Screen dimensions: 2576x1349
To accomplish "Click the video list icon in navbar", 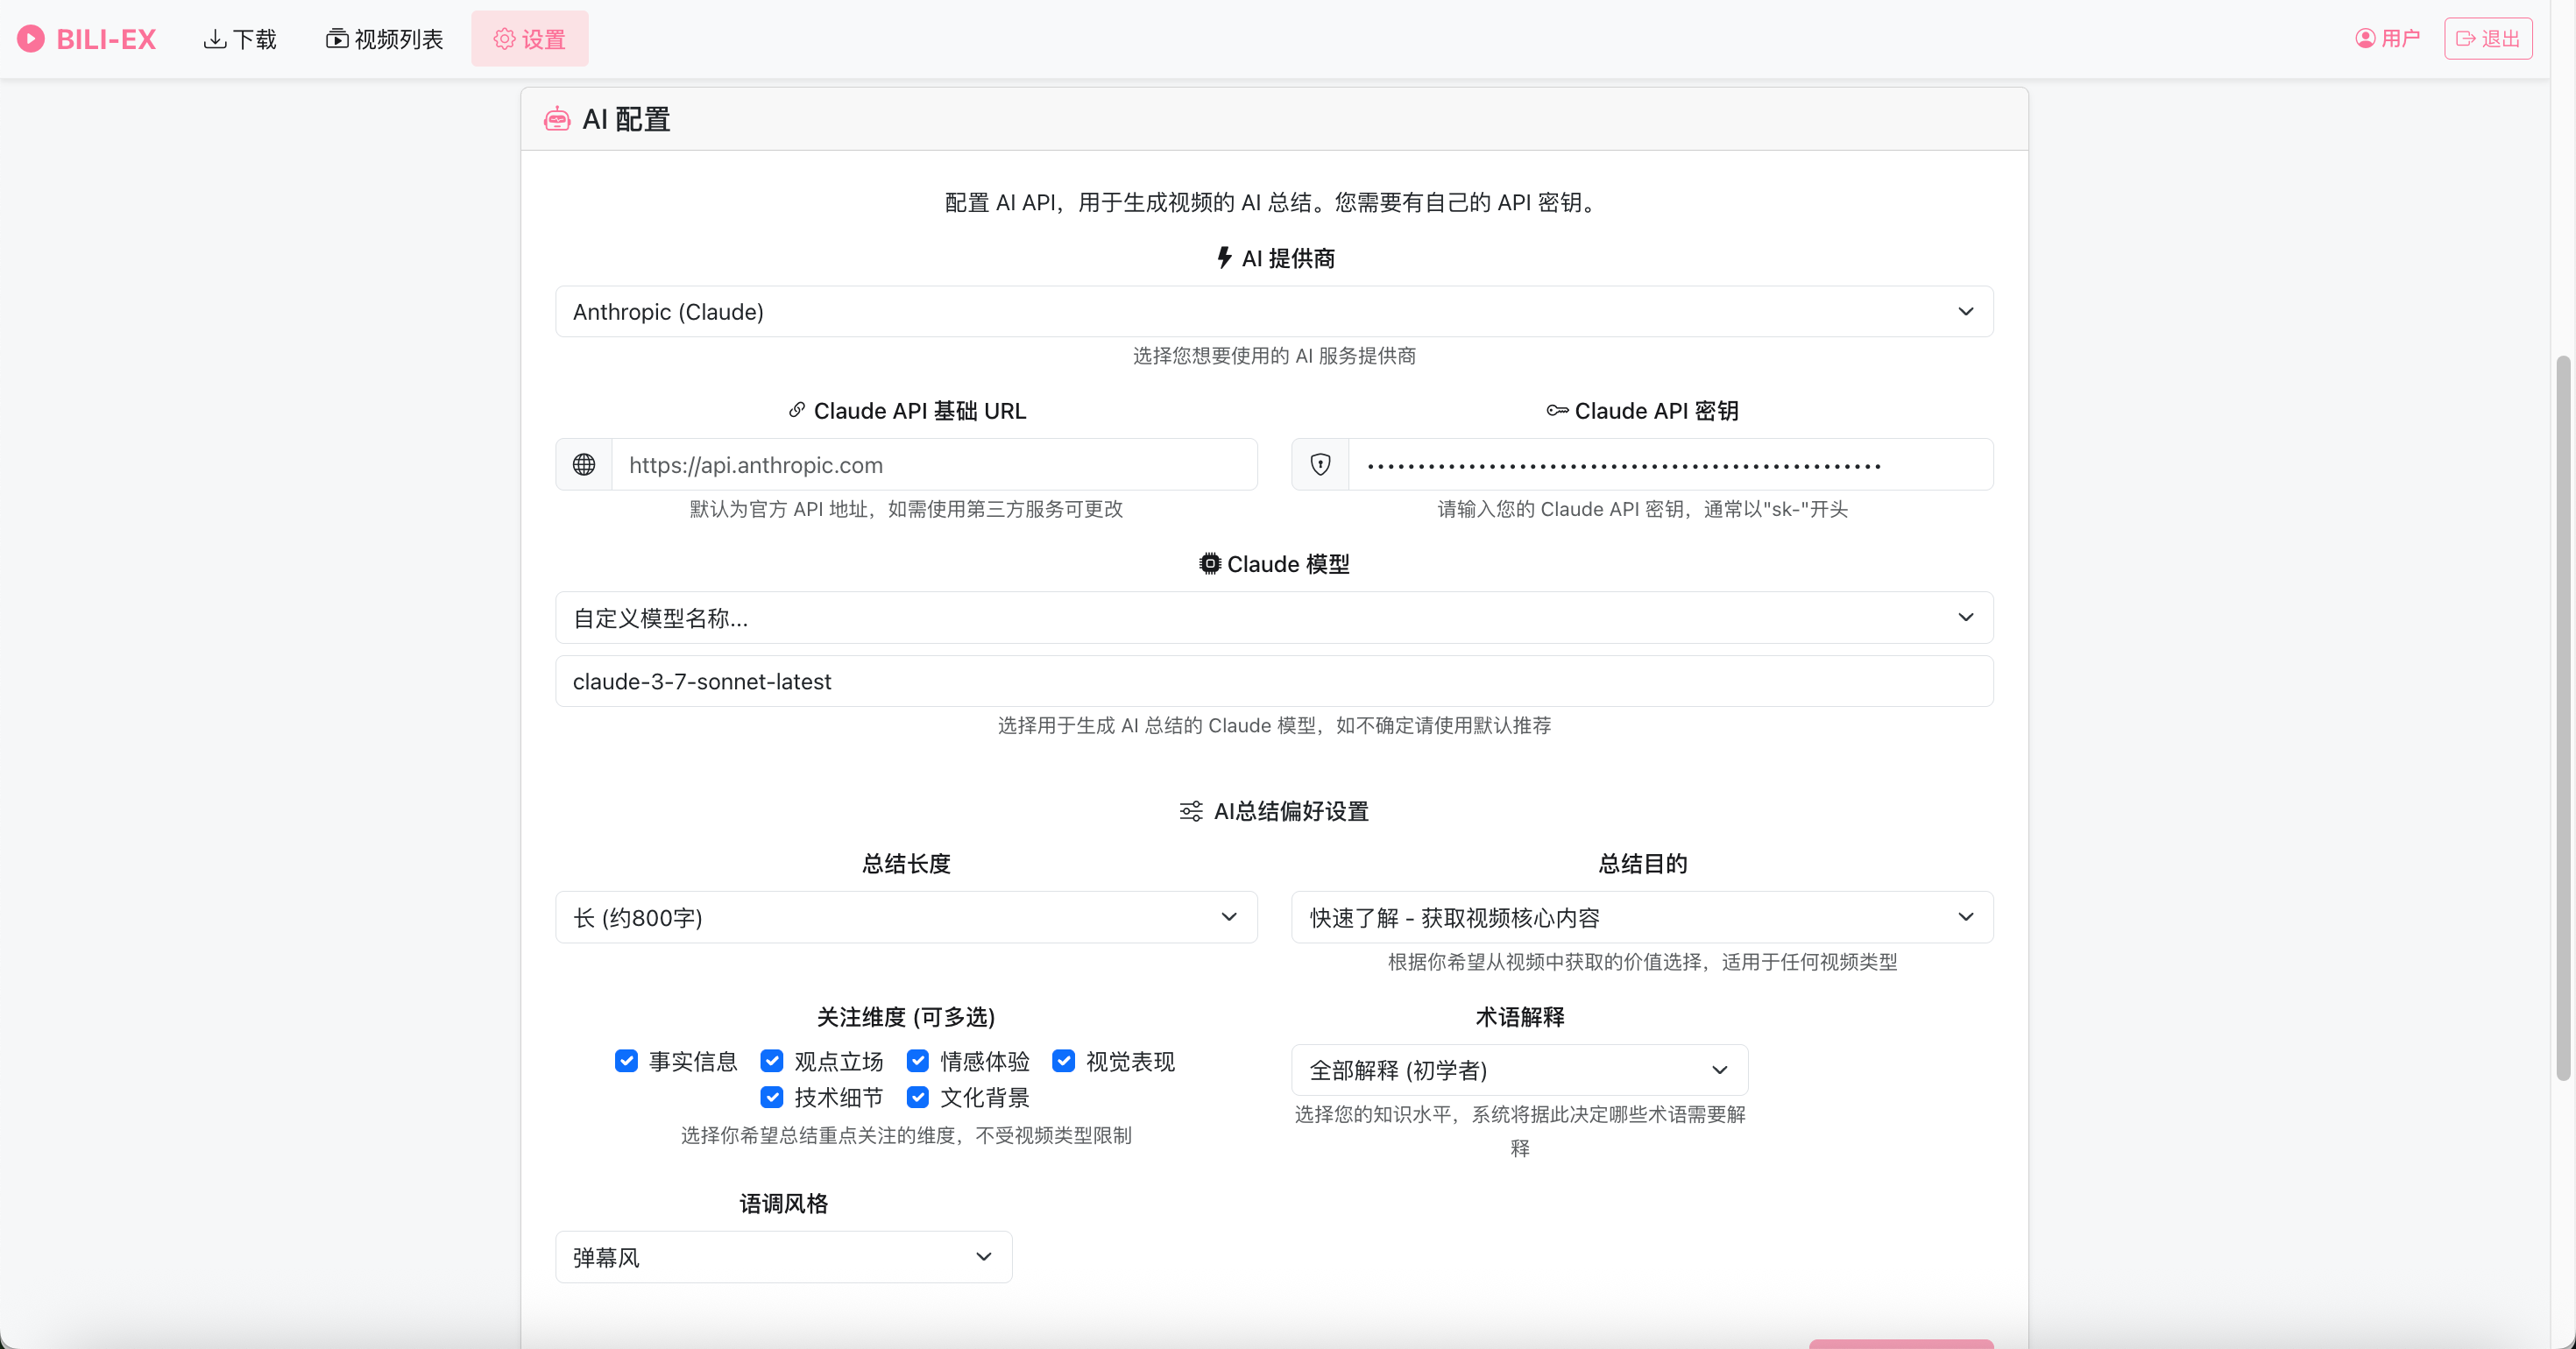I will 337,39.
